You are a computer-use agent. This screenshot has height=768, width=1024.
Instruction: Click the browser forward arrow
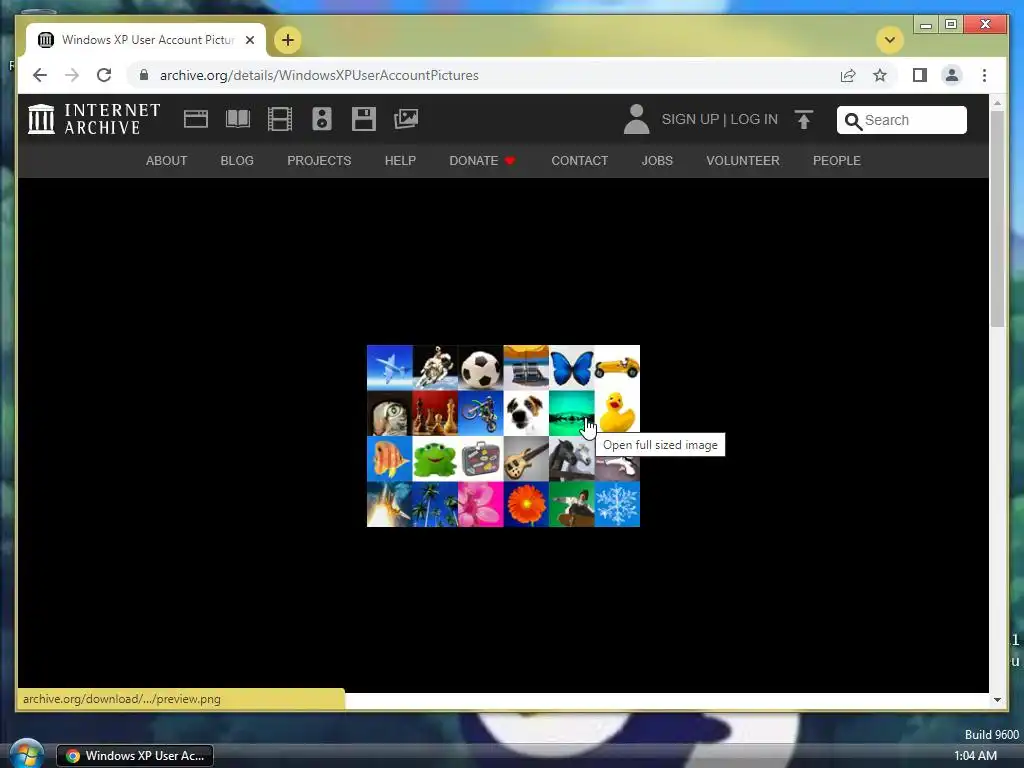(x=72, y=75)
